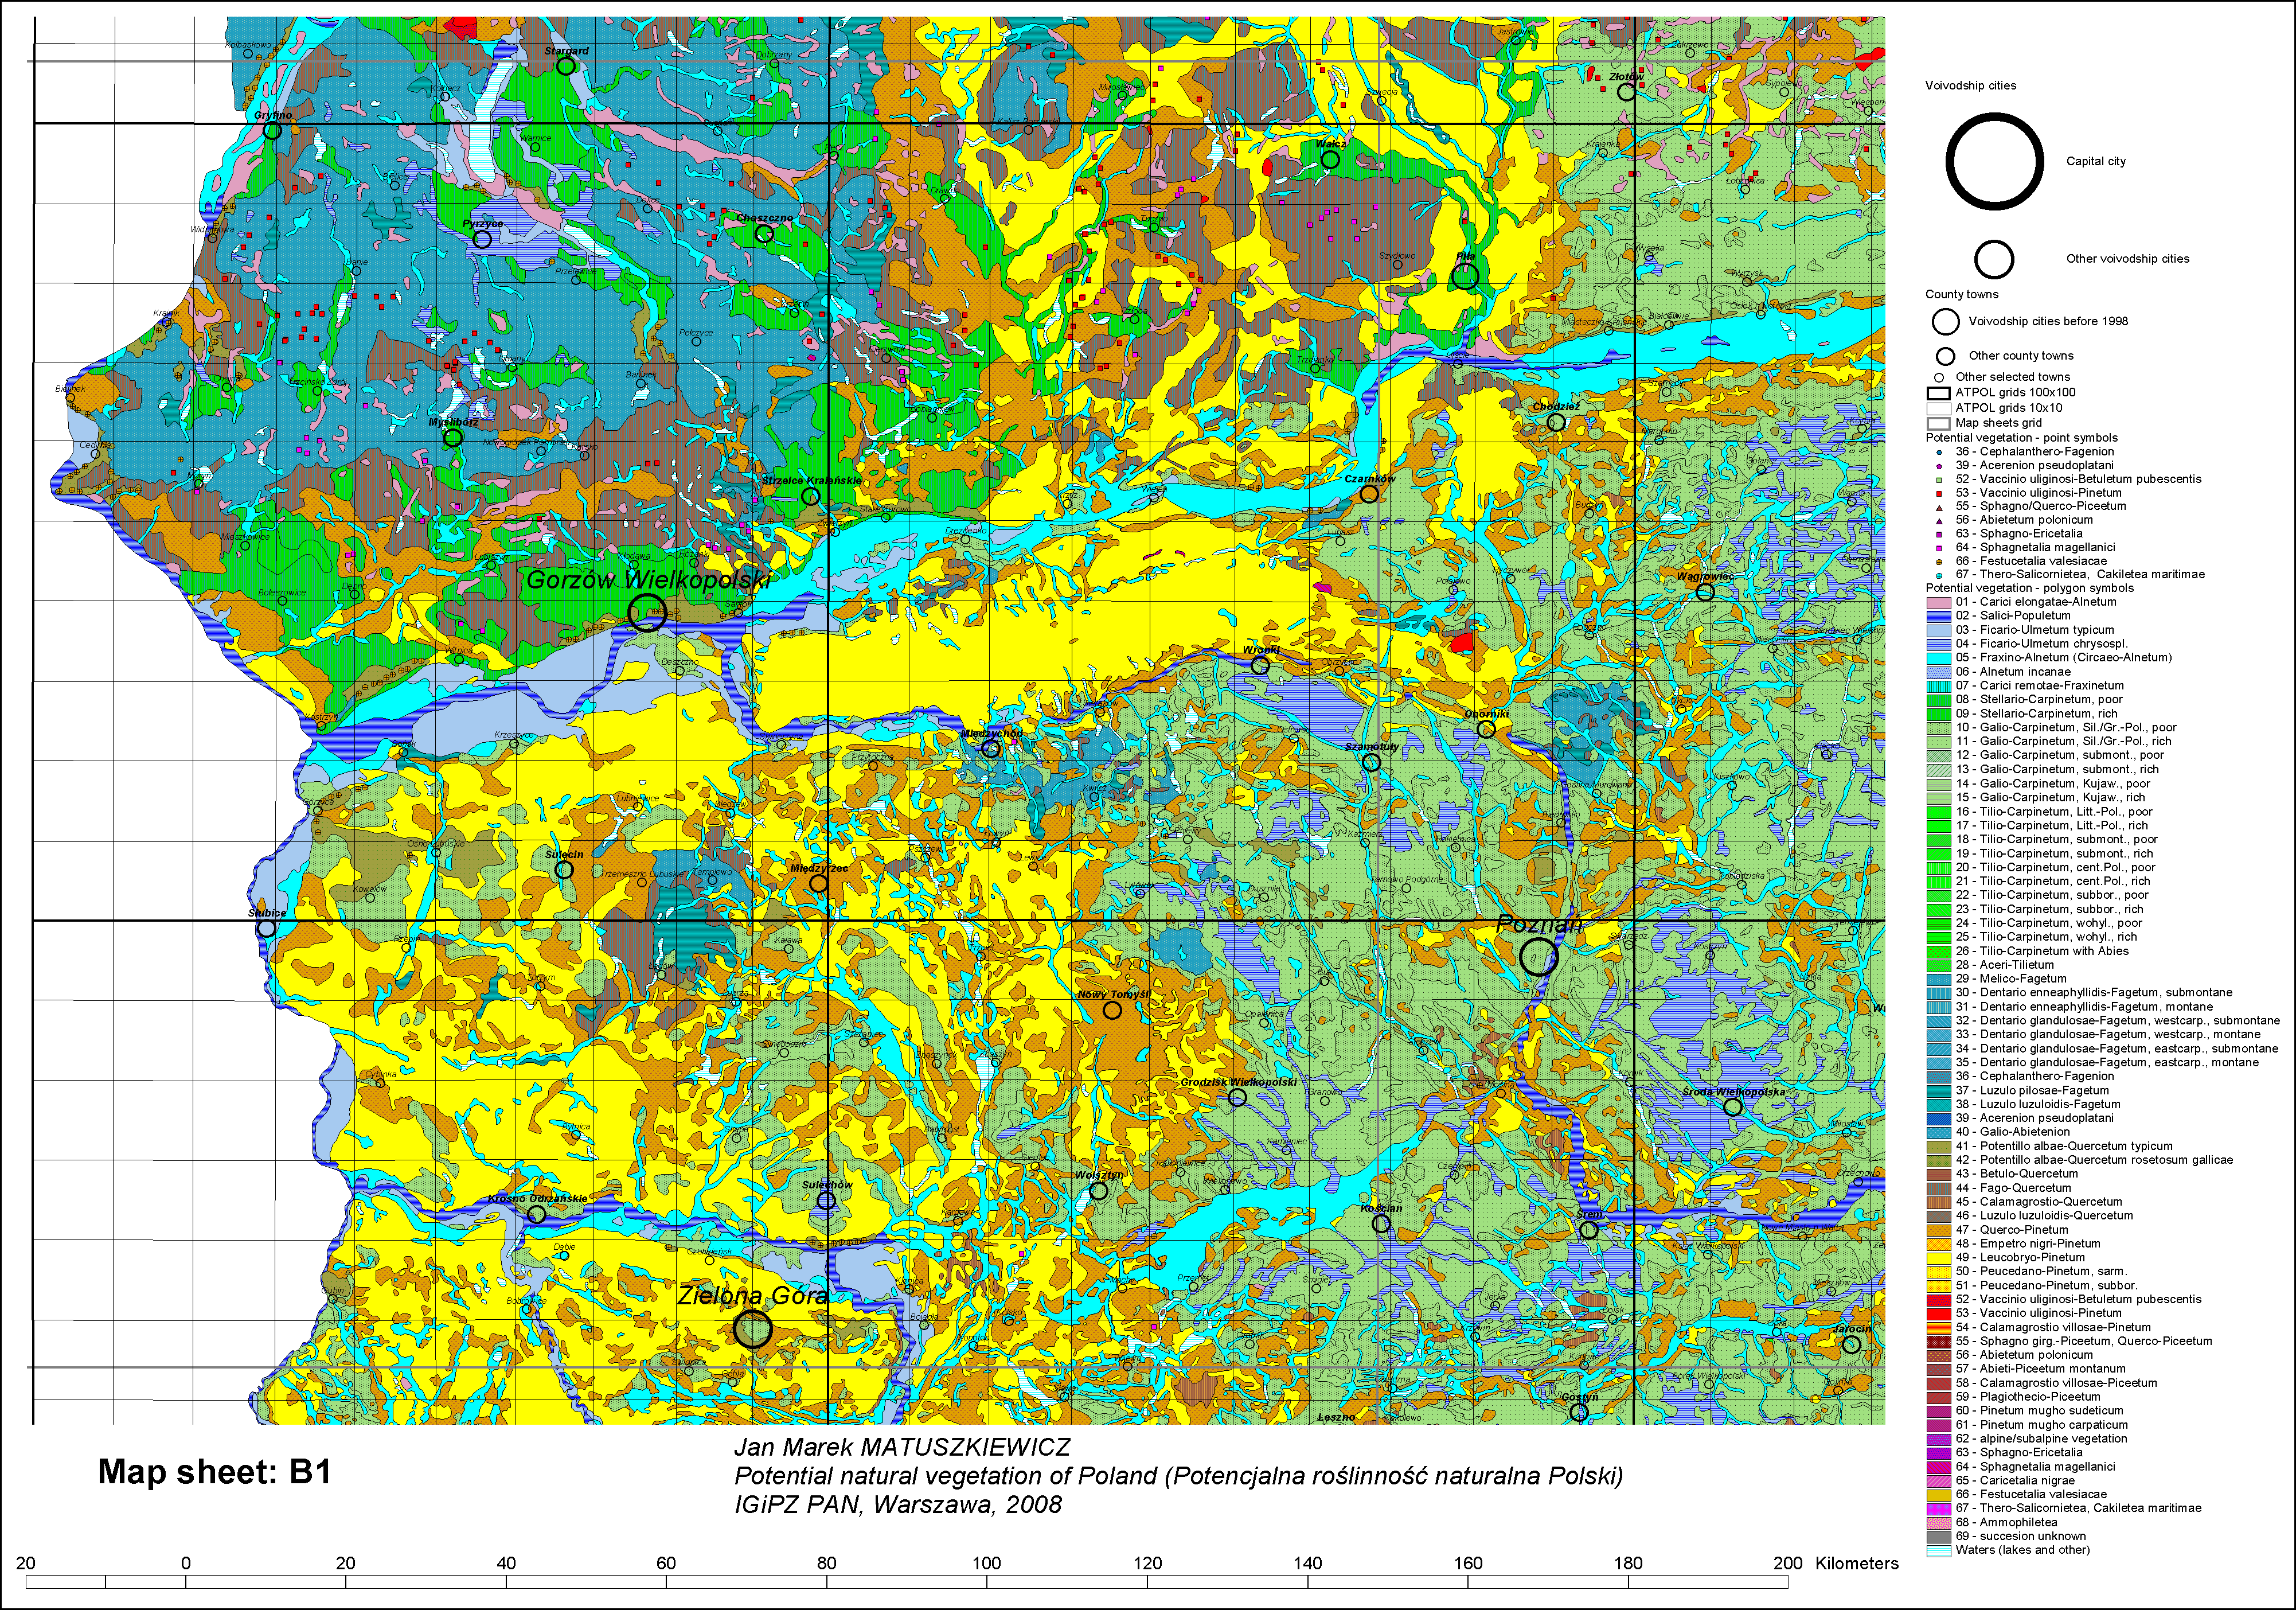The width and height of the screenshot is (2296, 1610).
Task: Pick the 02 Salici-Populetum legend swatch
Action: [x=1939, y=616]
